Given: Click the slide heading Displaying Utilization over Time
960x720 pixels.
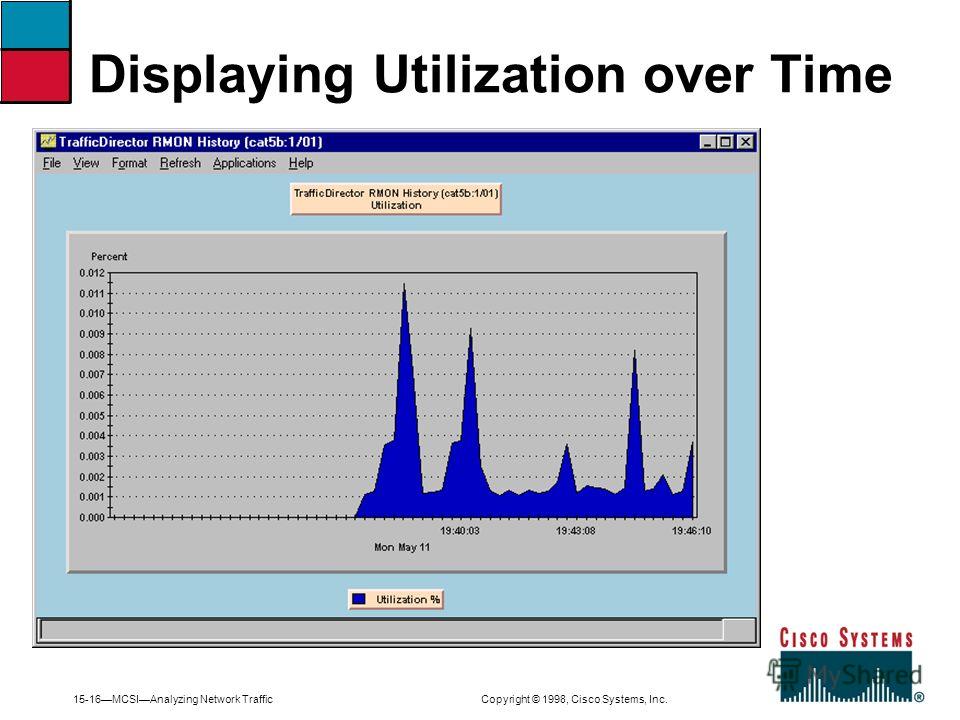Looking at the screenshot, I should coord(491,75).
